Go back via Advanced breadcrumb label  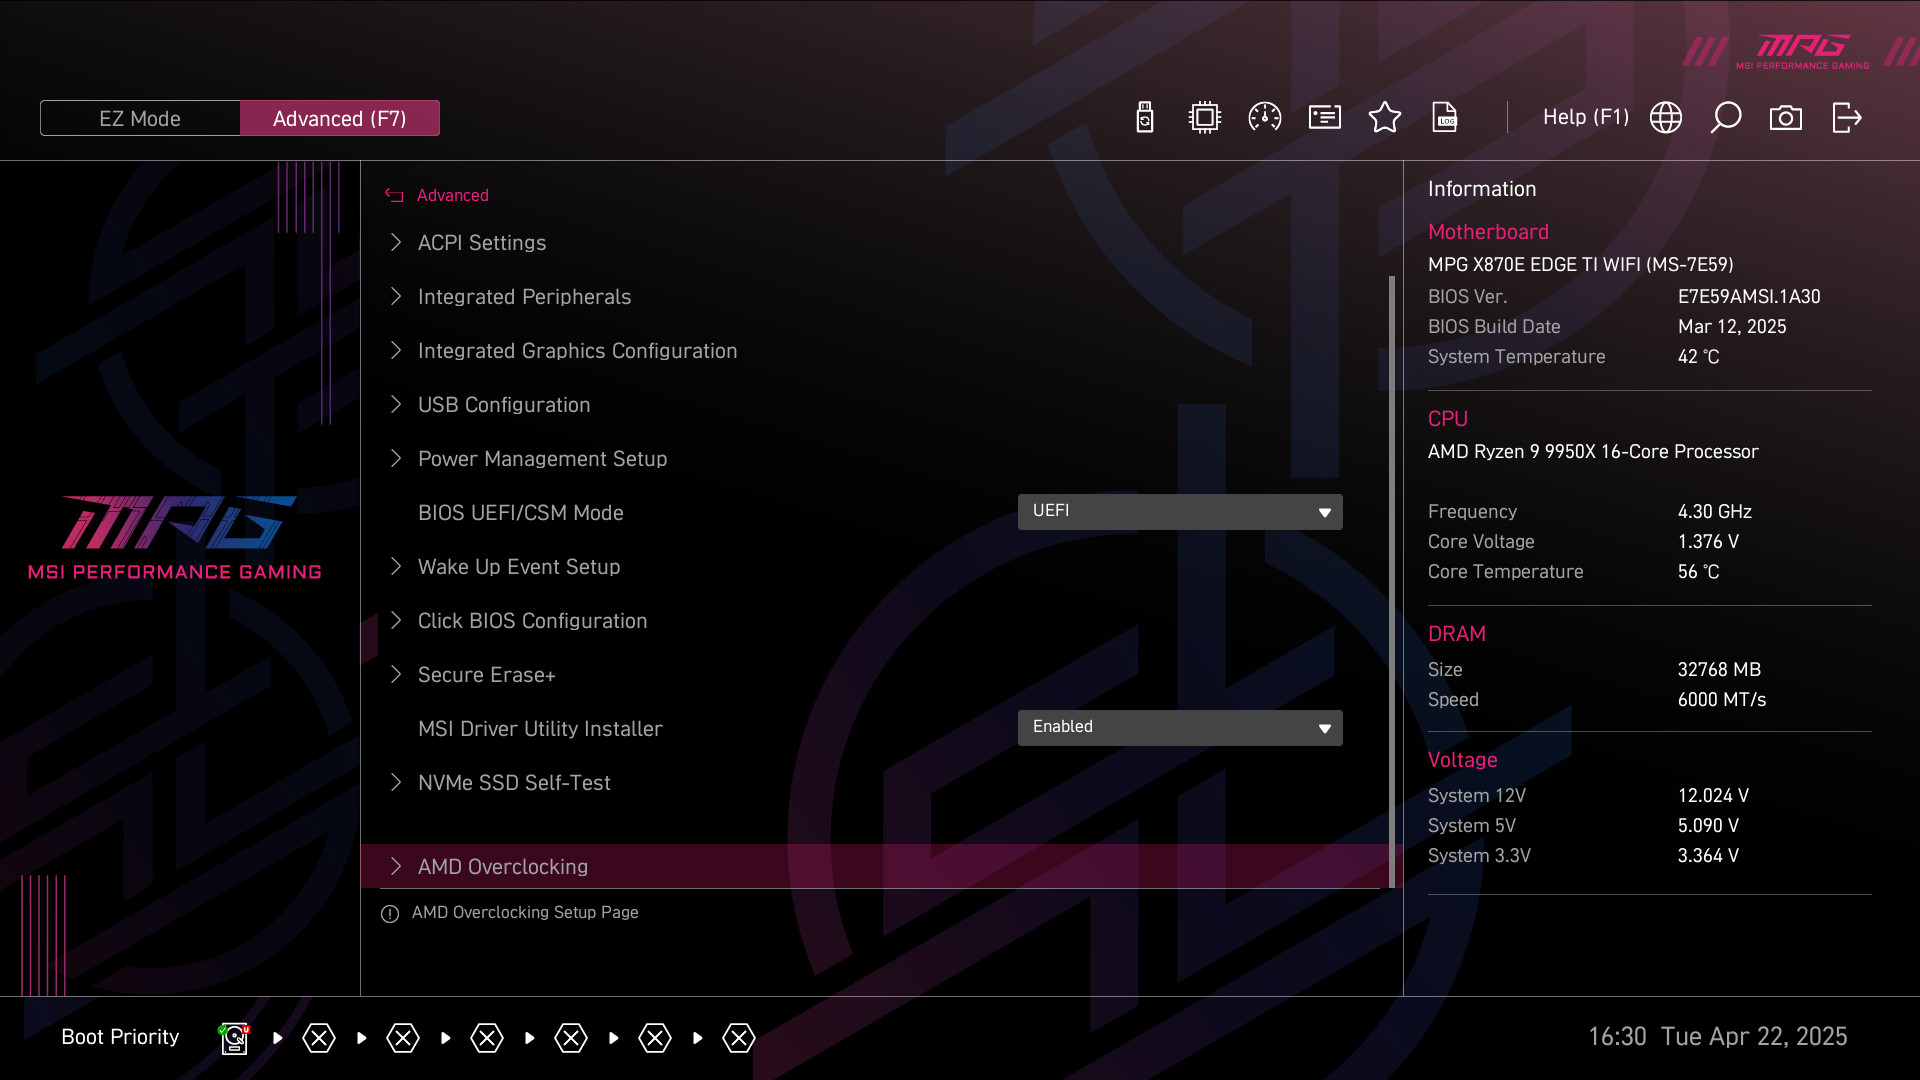(453, 195)
